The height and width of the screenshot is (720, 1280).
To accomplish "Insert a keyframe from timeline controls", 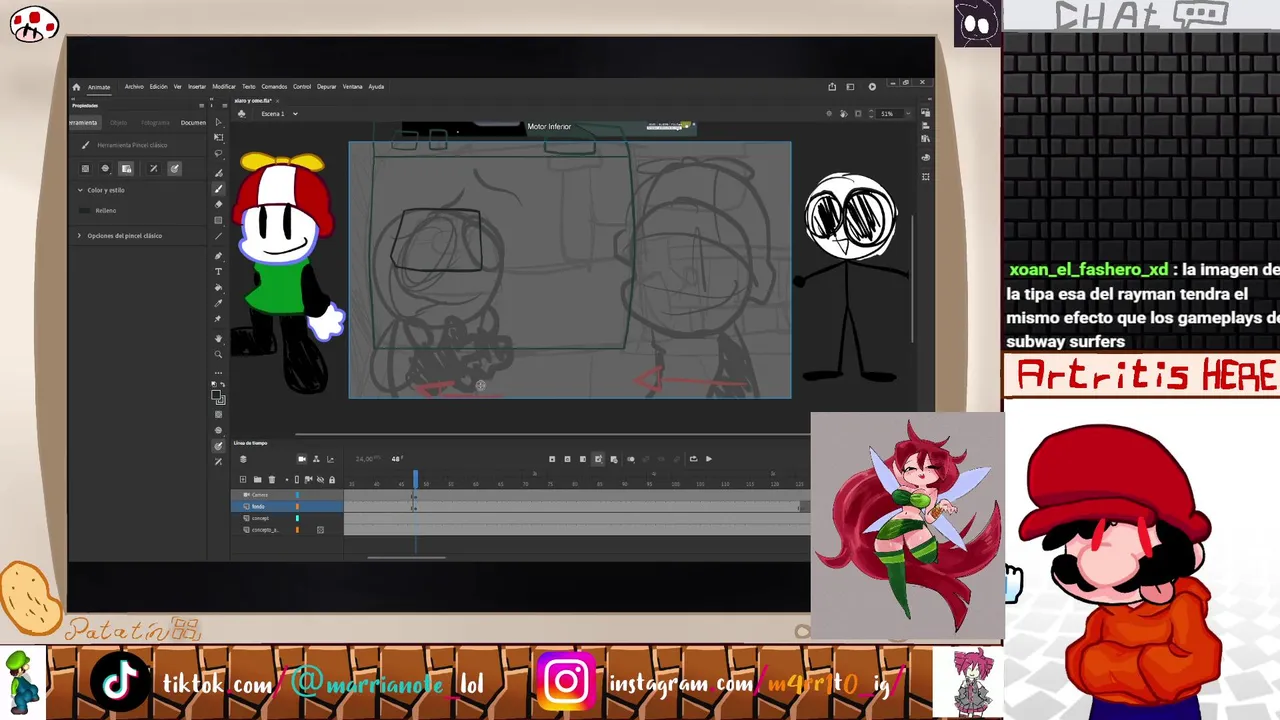I will (552, 459).
